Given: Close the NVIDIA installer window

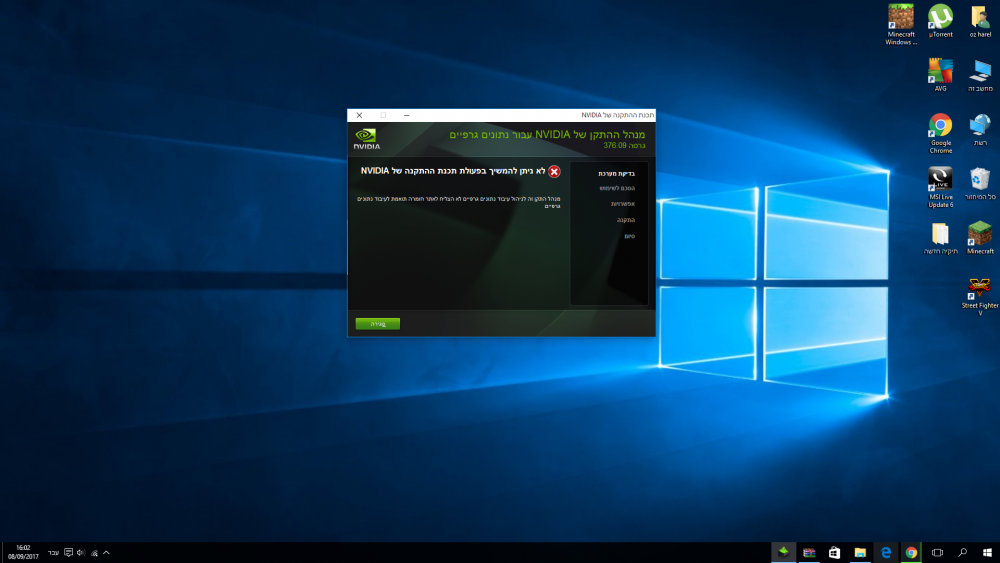Looking at the screenshot, I should pos(359,115).
